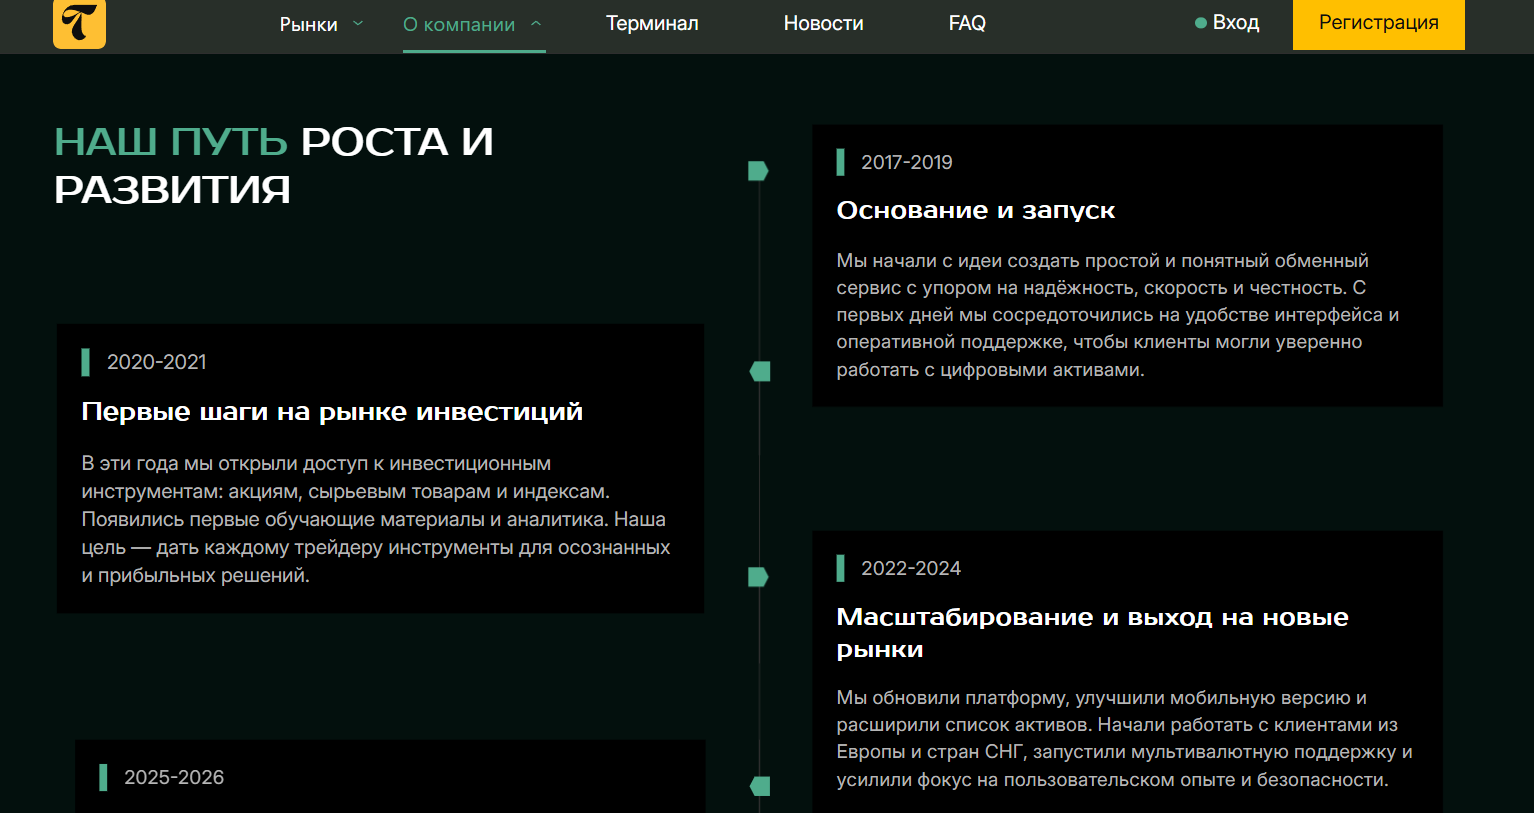The width and height of the screenshot is (1534, 813).
Task: Select the 2020-2021 timeline marker
Action: [760, 371]
